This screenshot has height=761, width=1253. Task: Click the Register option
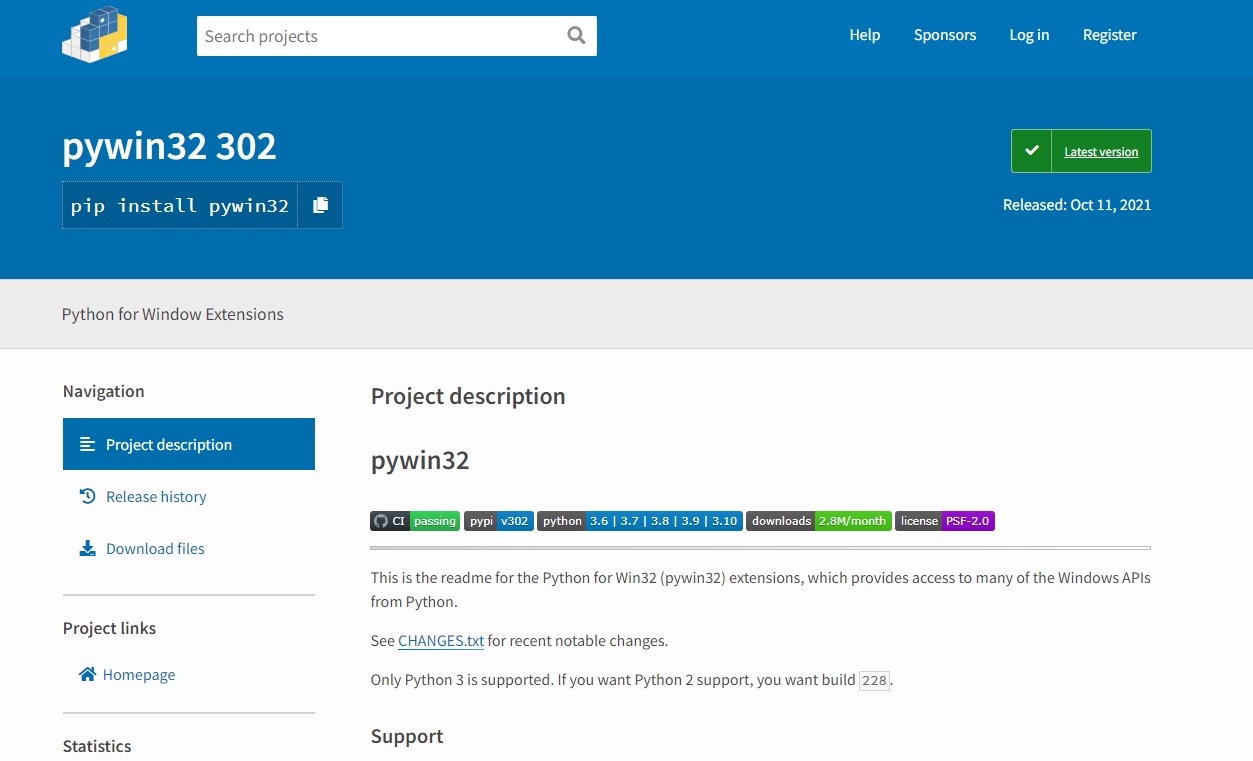tap(1109, 35)
